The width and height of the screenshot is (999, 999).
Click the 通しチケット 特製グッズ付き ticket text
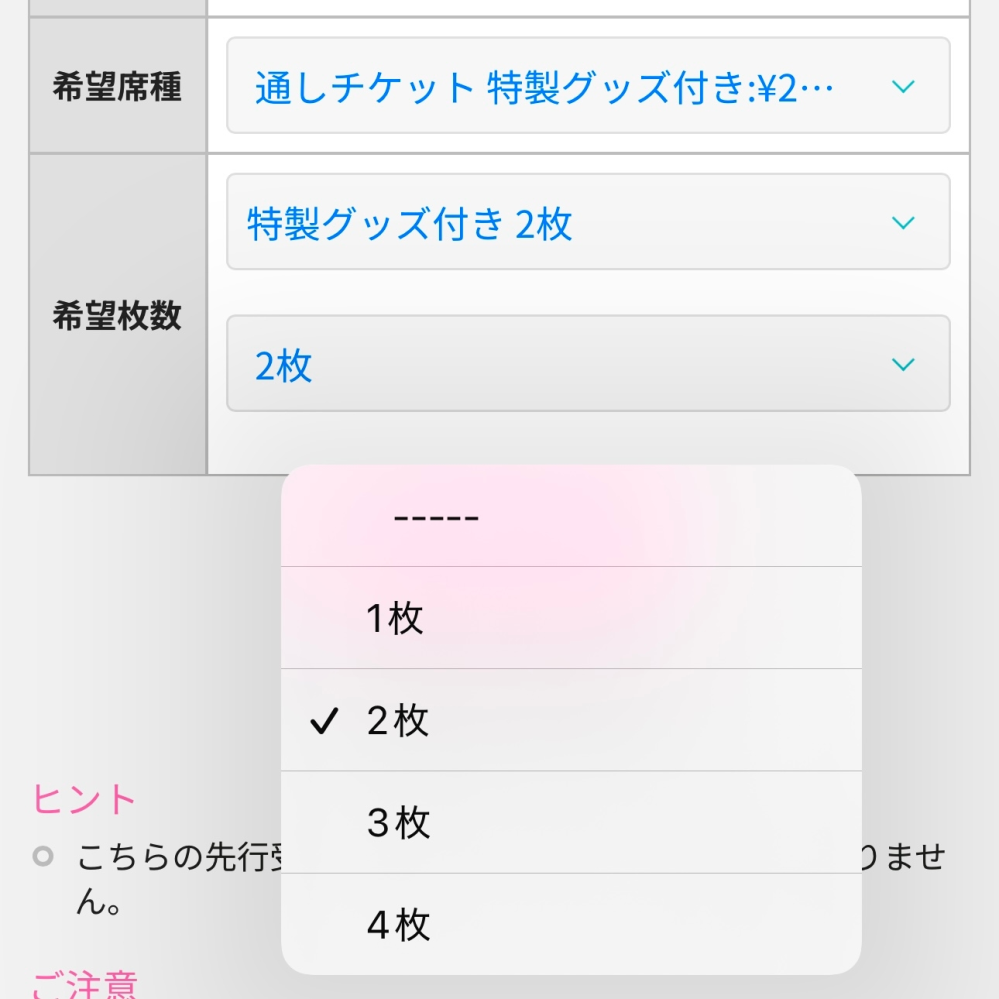click(540, 87)
